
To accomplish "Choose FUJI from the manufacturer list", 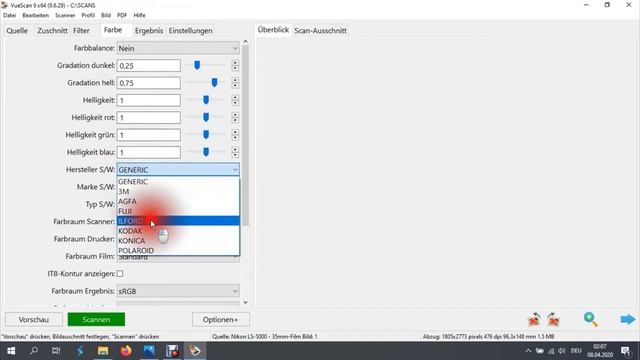I will [x=178, y=211].
